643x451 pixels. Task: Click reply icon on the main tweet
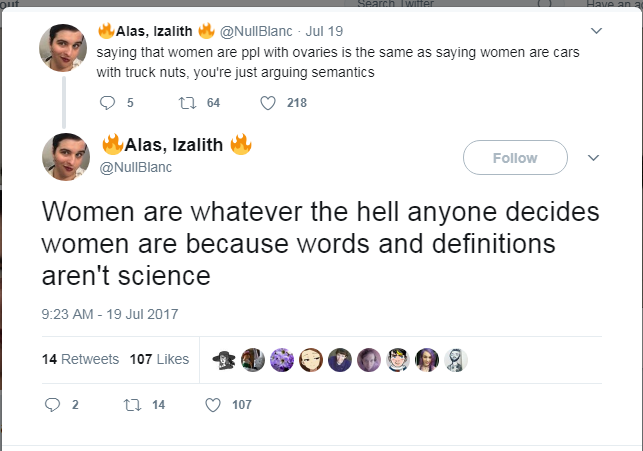pyautogui.click(x=52, y=405)
